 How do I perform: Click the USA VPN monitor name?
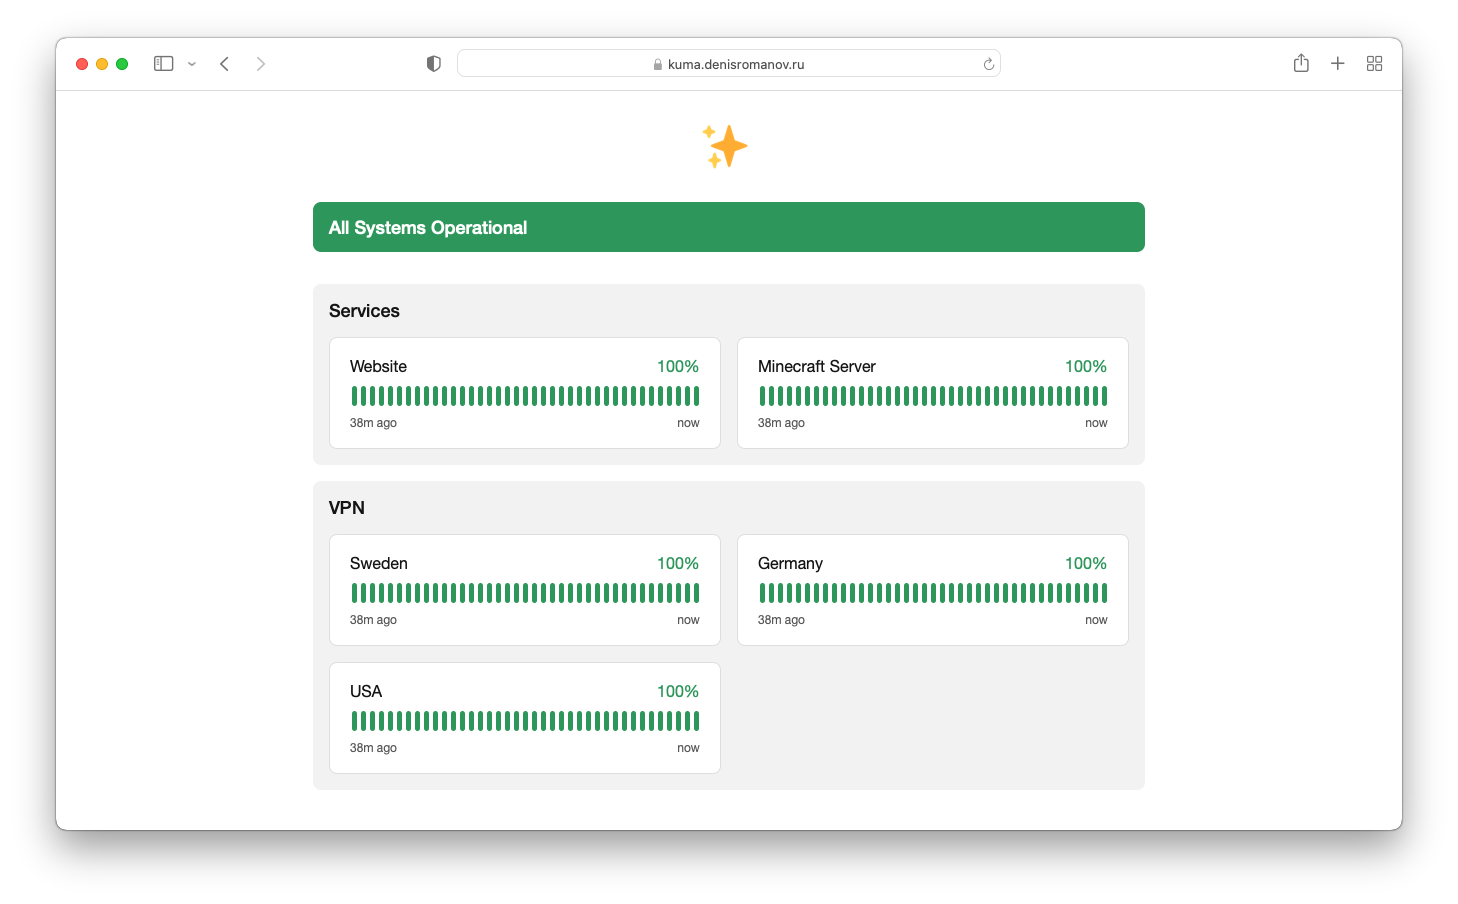(366, 692)
